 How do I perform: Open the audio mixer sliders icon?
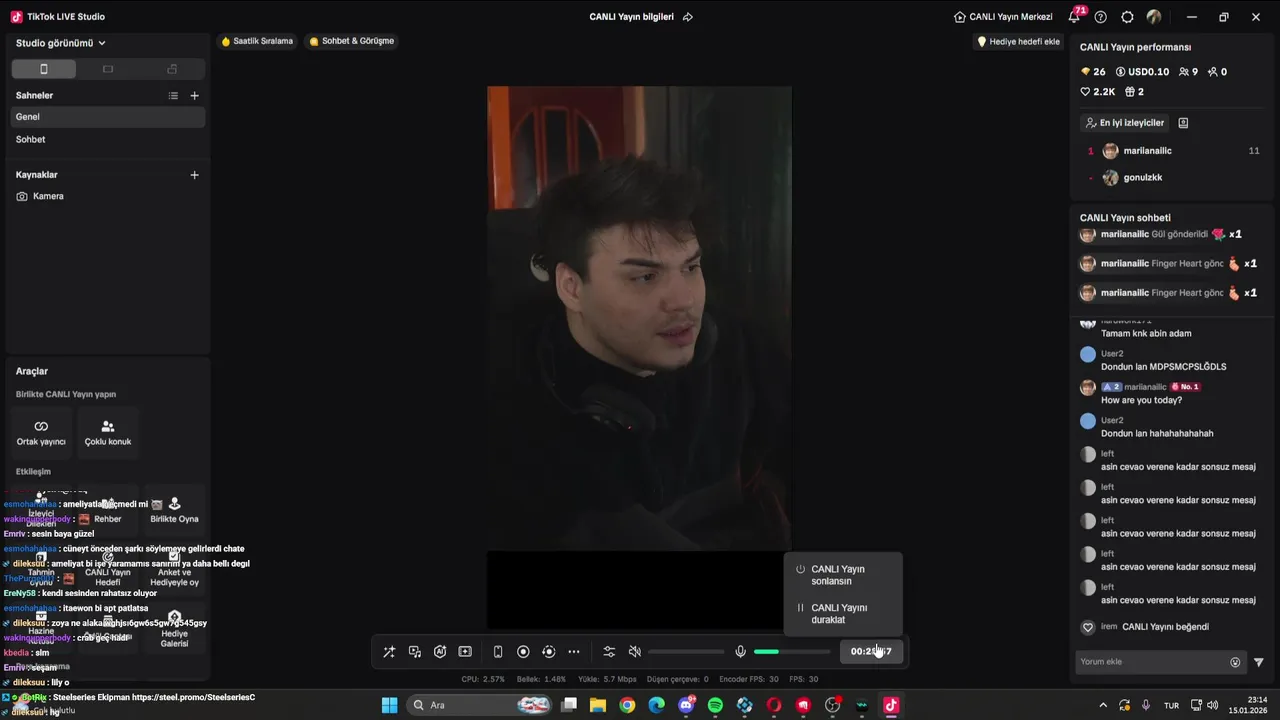[x=609, y=652]
